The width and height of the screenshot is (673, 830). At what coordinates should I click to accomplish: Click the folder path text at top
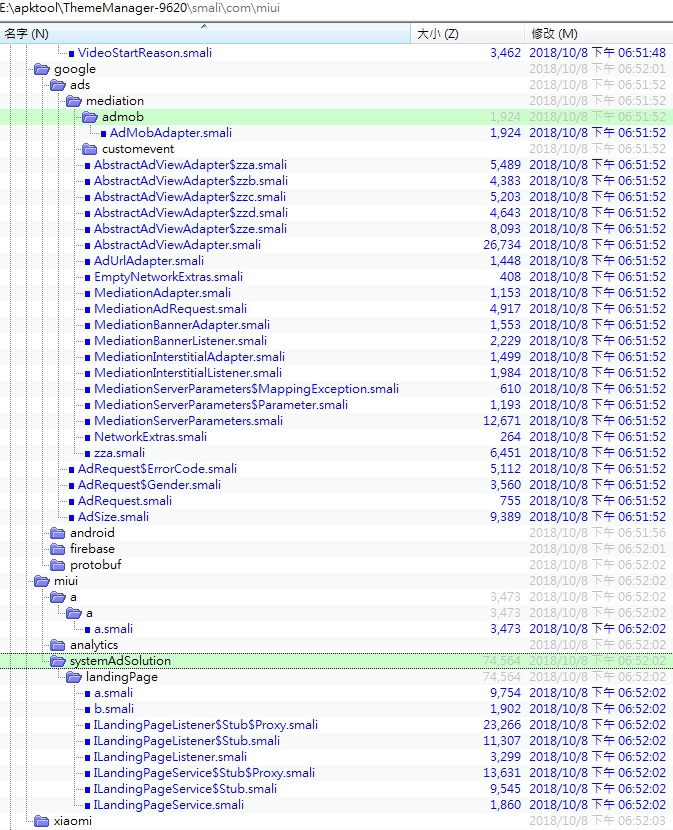point(140,7)
